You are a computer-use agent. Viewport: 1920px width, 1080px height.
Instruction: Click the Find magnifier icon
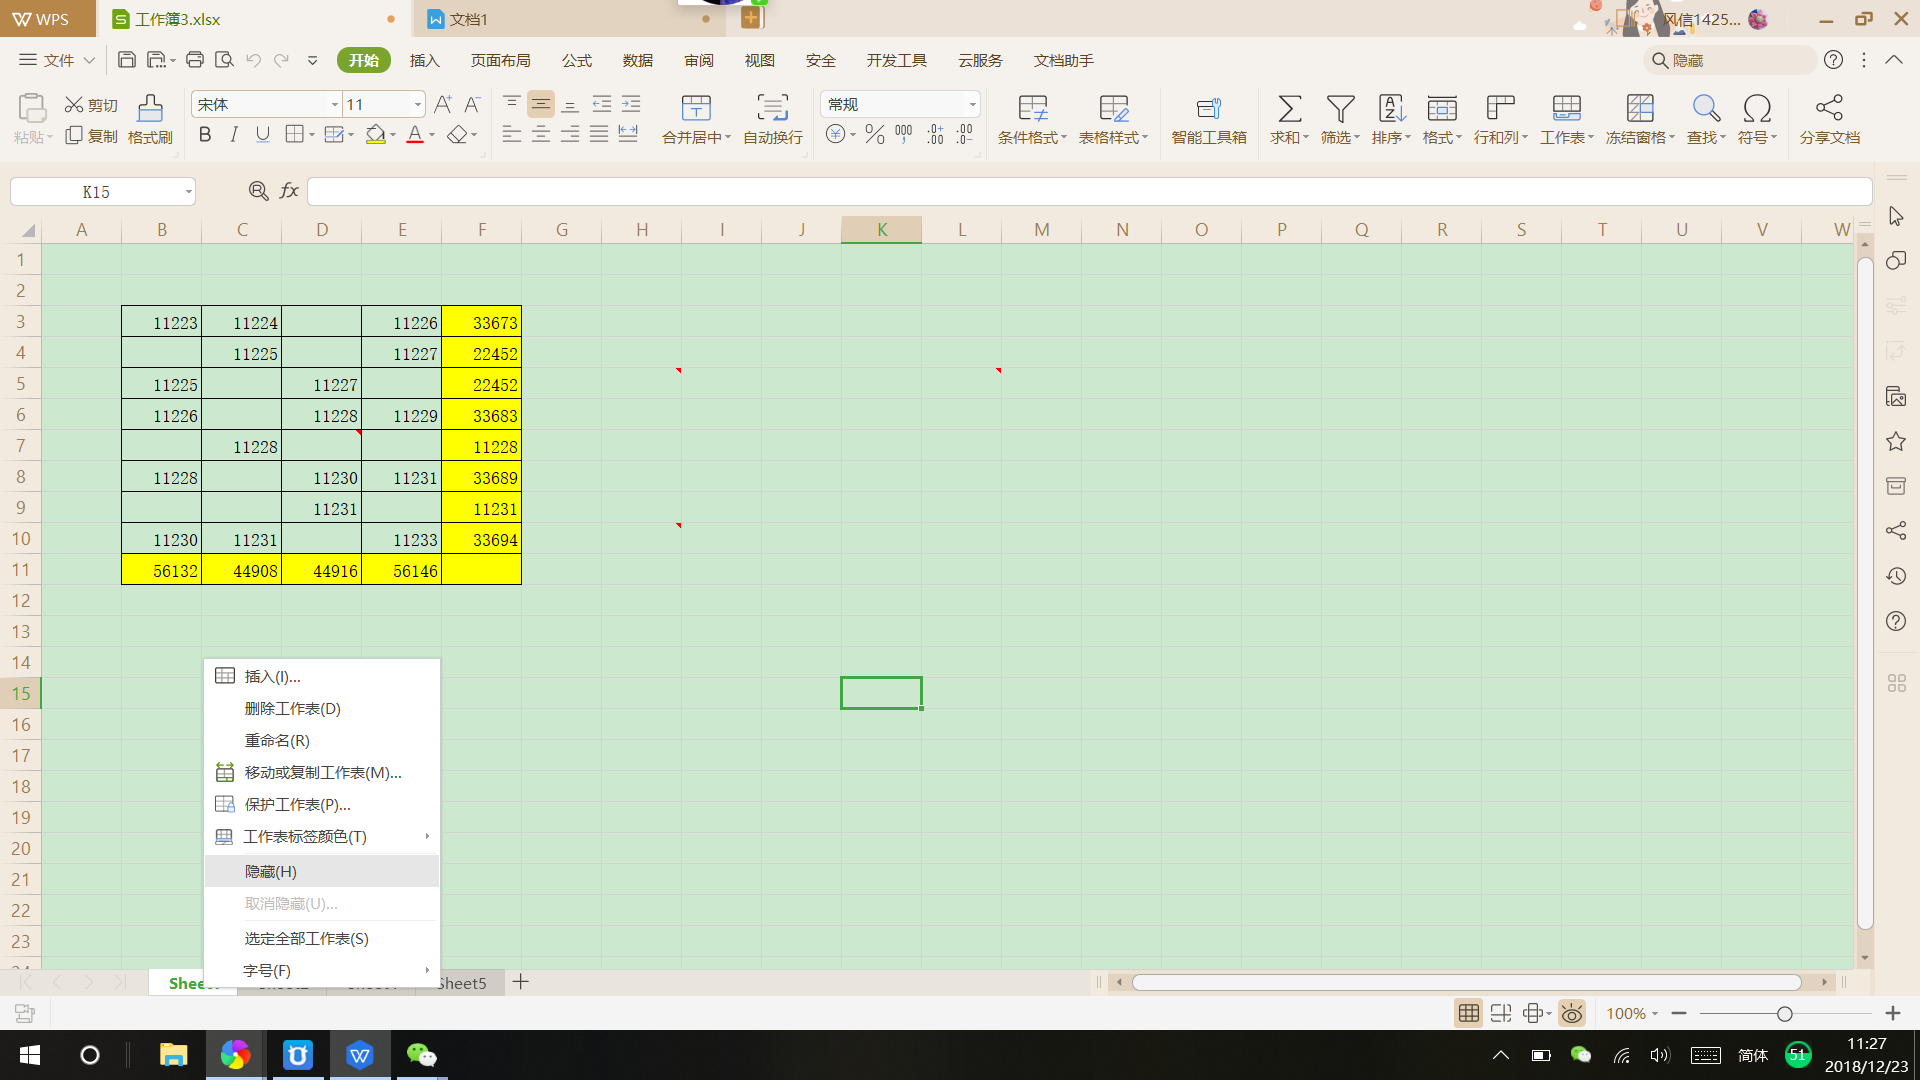click(x=1706, y=108)
